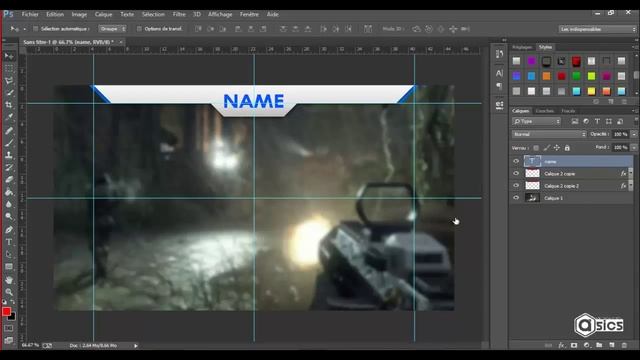Select the Clone Stamp tool

(x=9, y=155)
